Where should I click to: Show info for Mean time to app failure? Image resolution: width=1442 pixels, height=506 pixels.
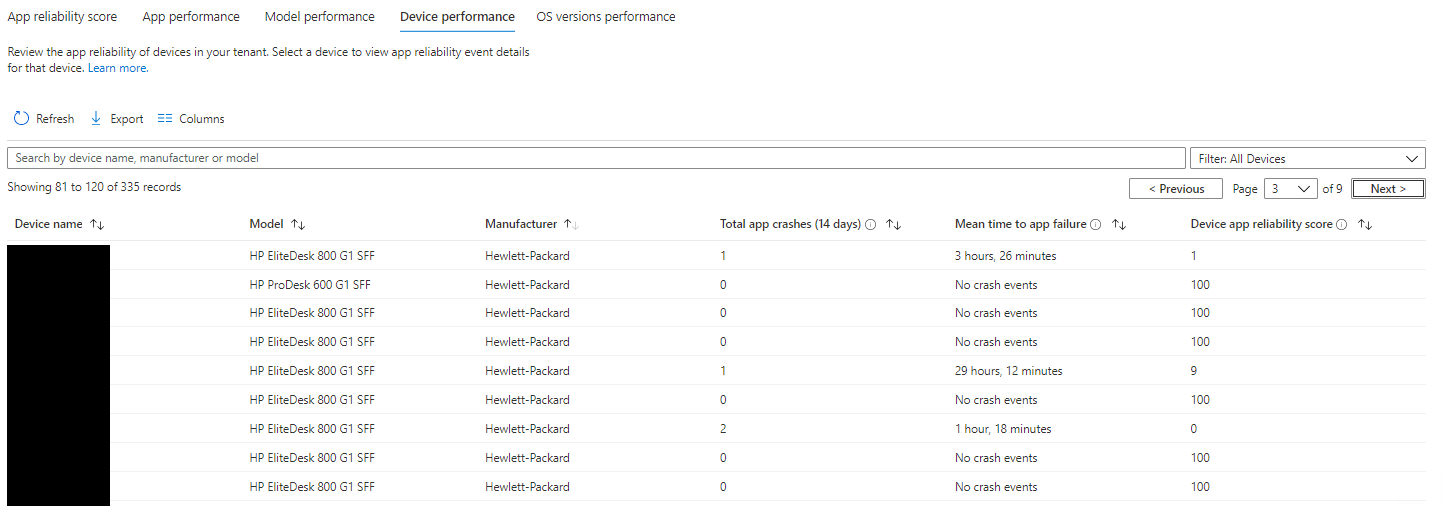(x=1096, y=225)
